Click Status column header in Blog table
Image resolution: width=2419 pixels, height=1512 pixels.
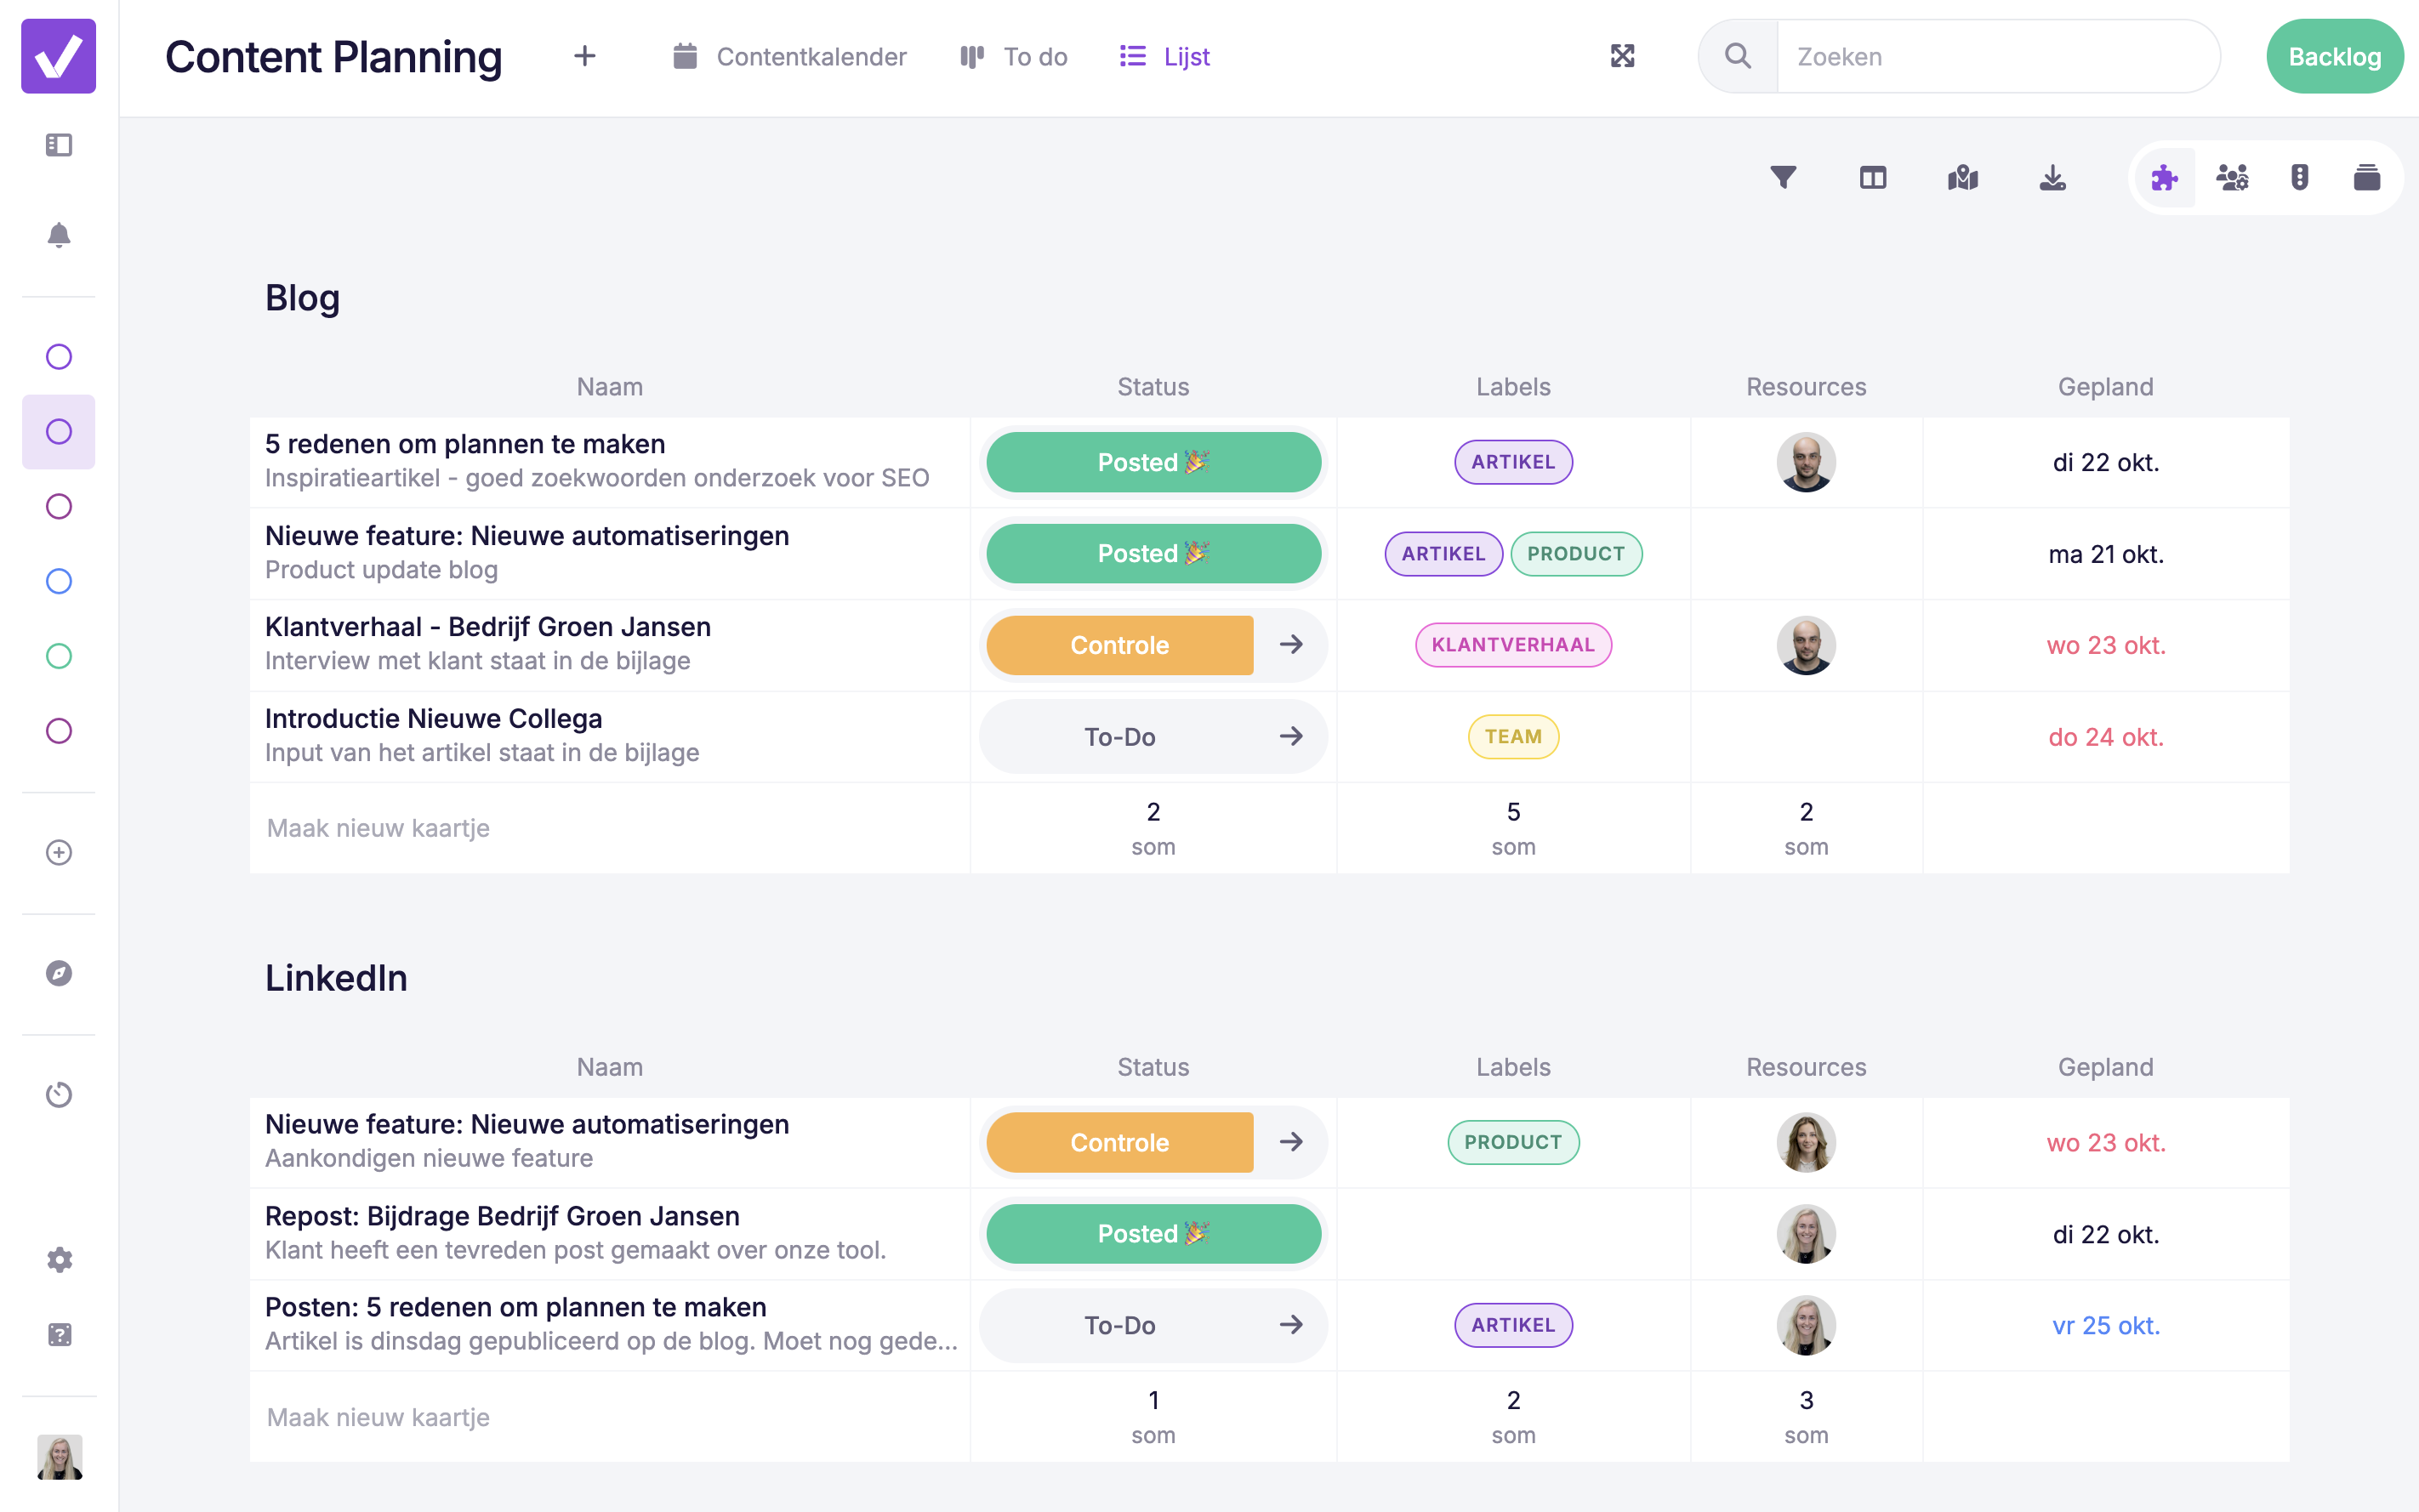pos(1153,387)
